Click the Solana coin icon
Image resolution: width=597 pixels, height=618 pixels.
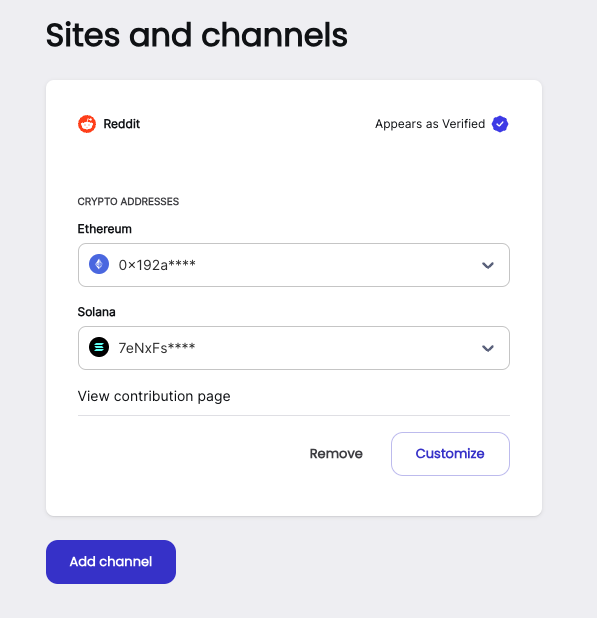click(x=99, y=347)
